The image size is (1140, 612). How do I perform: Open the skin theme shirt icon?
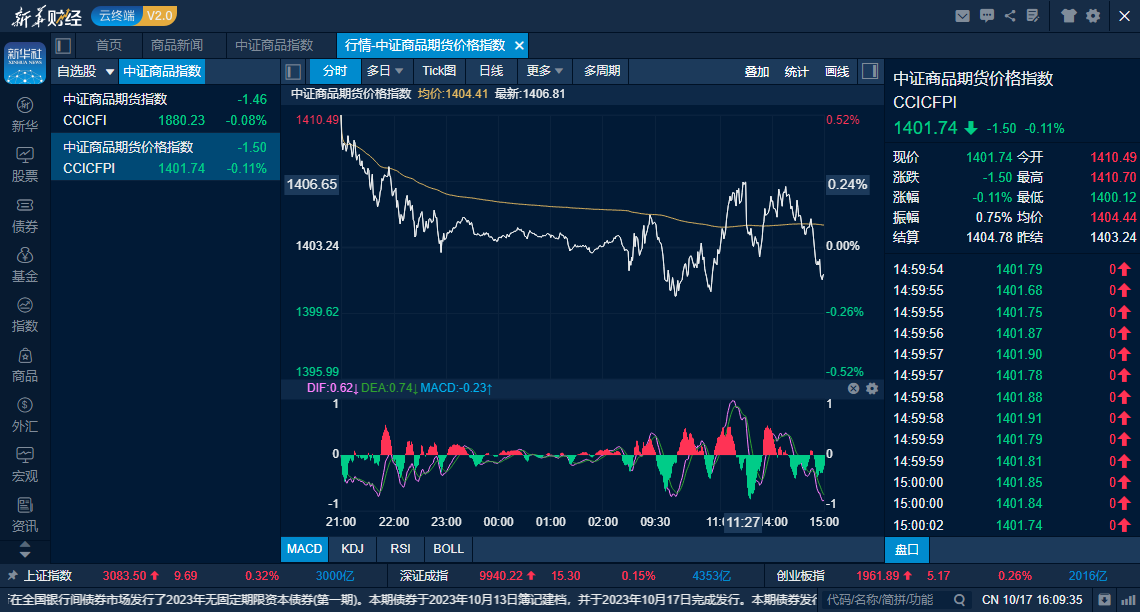(1069, 15)
